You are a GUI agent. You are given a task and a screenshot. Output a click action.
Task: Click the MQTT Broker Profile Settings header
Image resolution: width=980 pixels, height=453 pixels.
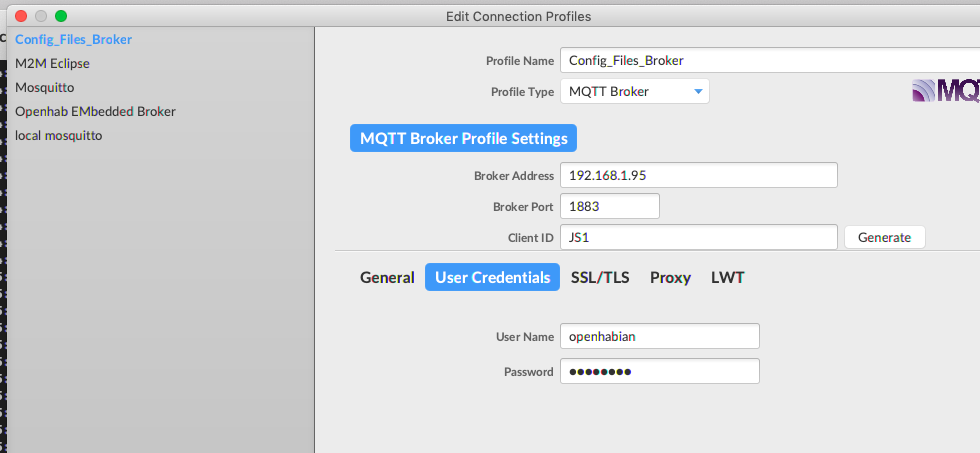(463, 138)
